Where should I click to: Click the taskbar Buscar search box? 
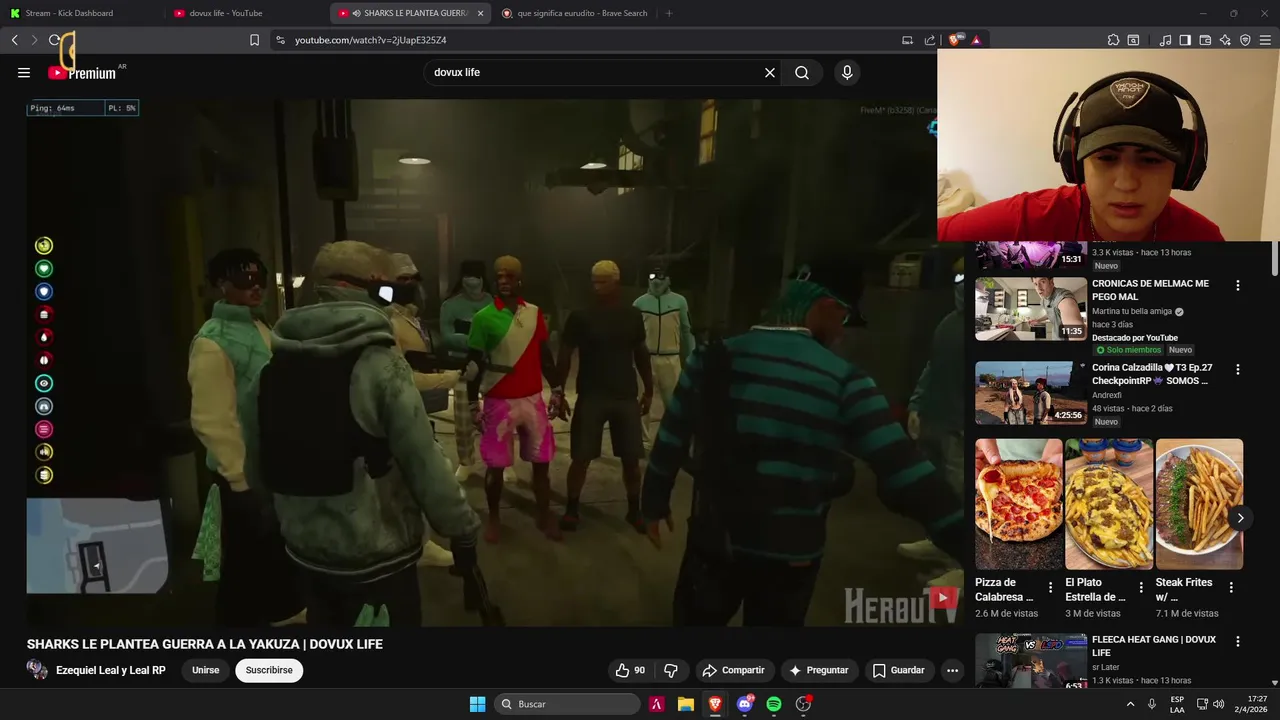coord(568,704)
